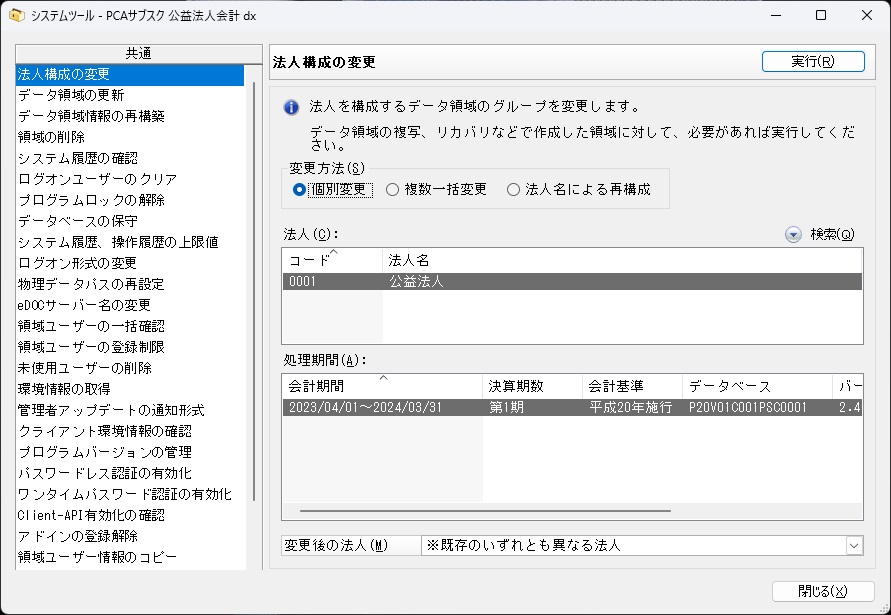This screenshot has width=891, height=615.
Task: Select データベースの保守 menu item
Action: (x=78, y=221)
